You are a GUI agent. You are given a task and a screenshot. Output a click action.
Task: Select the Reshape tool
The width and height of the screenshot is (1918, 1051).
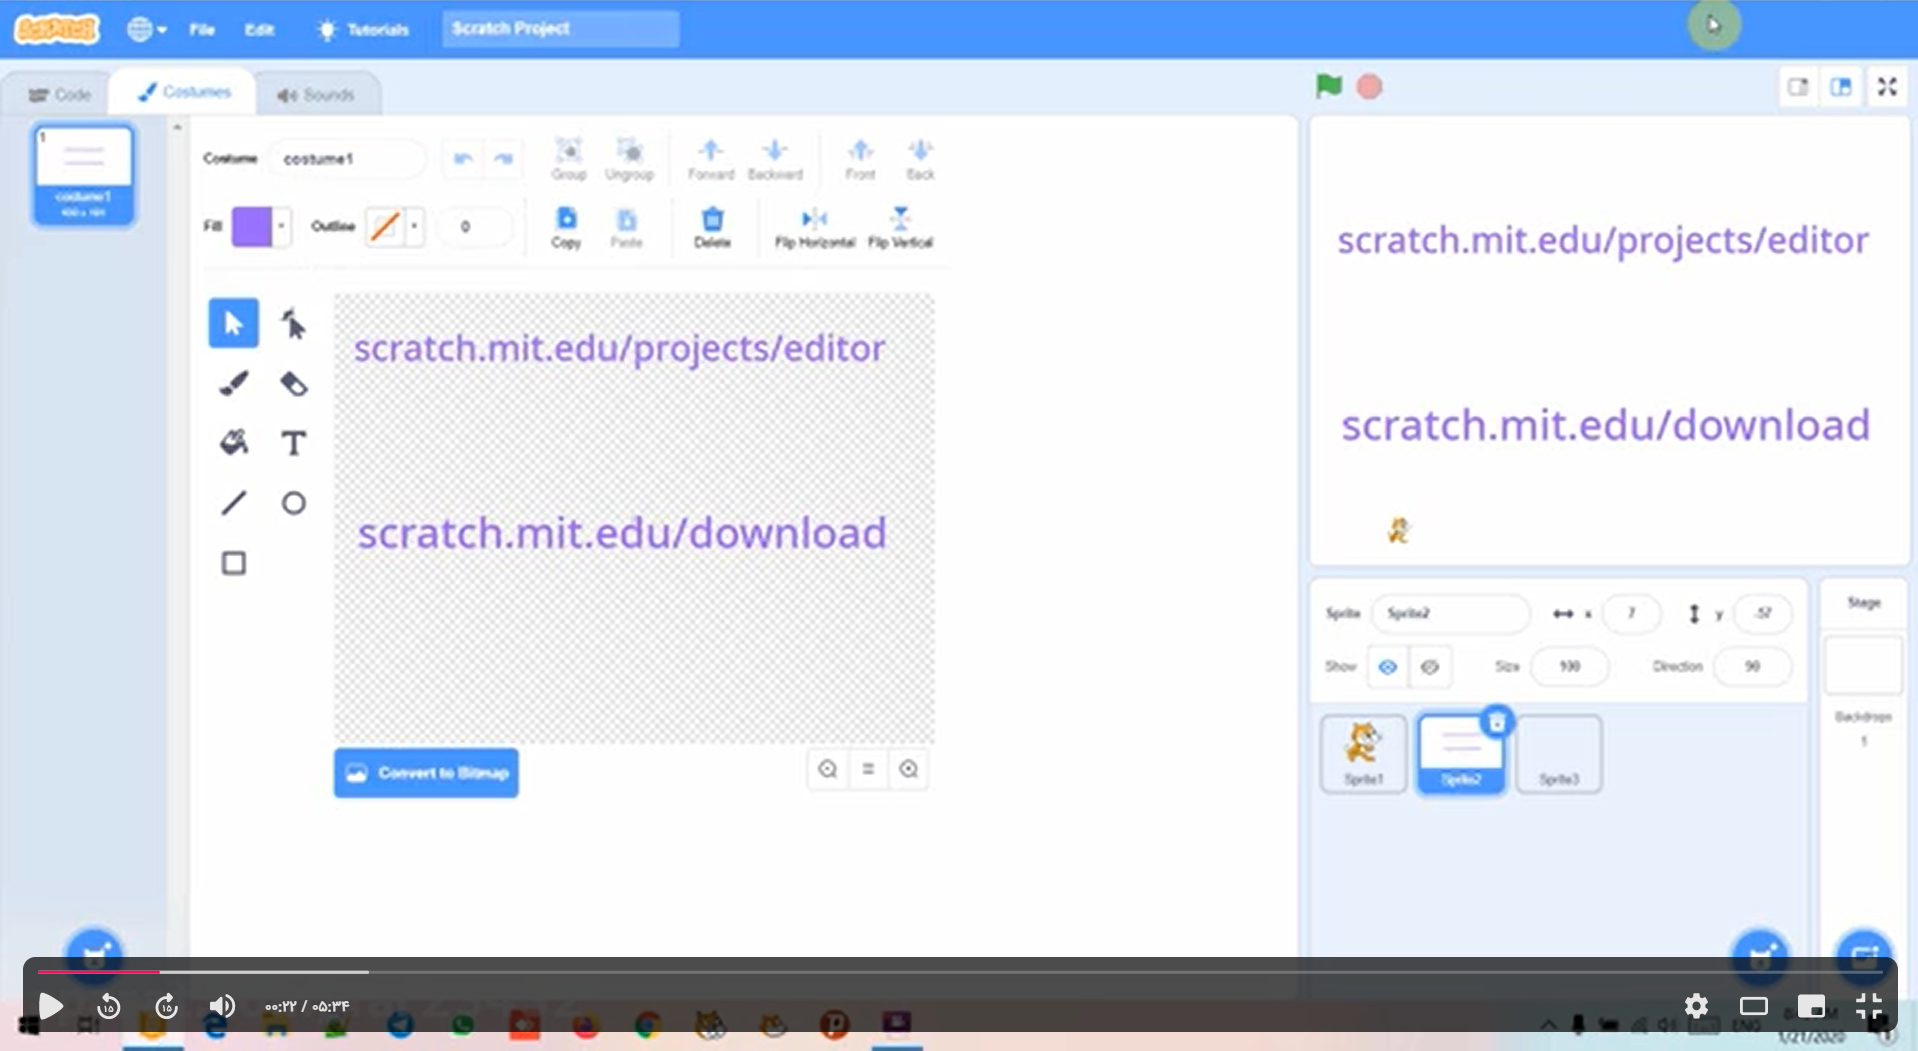pyautogui.click(x=293, y=323)
